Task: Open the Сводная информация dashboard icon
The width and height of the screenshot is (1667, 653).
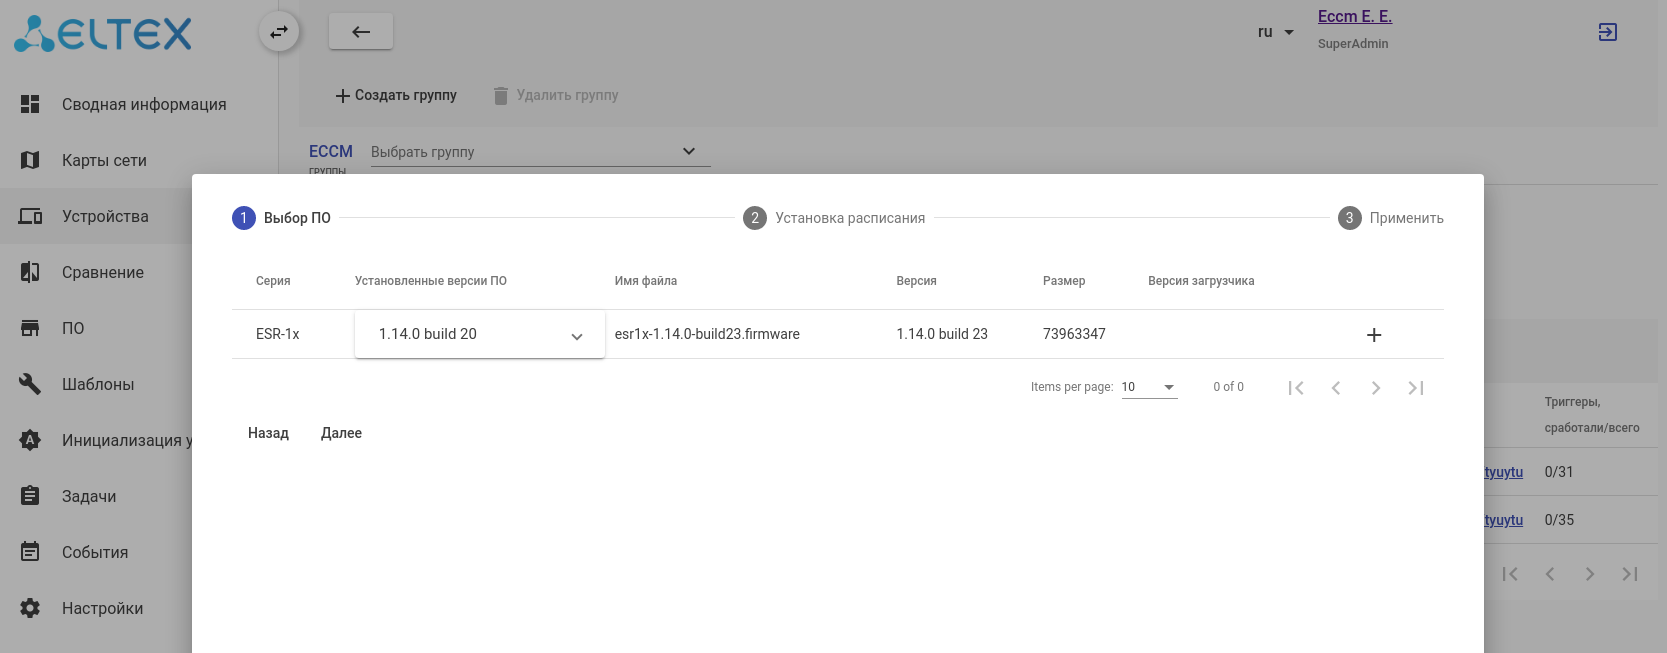Action: [x=30, y=104]
